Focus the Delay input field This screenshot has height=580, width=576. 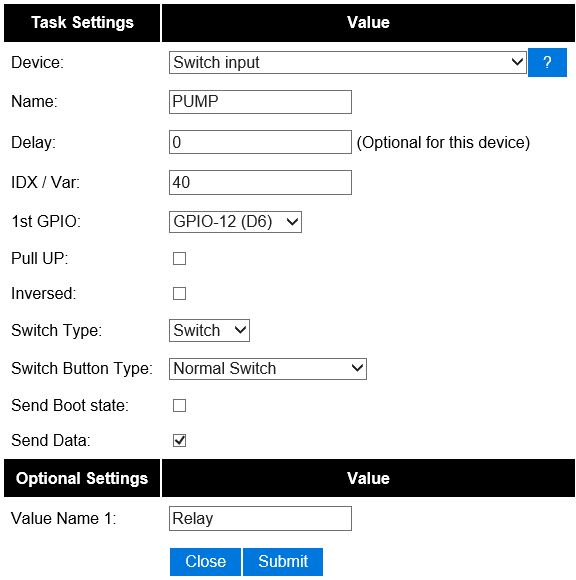[260, 142]
